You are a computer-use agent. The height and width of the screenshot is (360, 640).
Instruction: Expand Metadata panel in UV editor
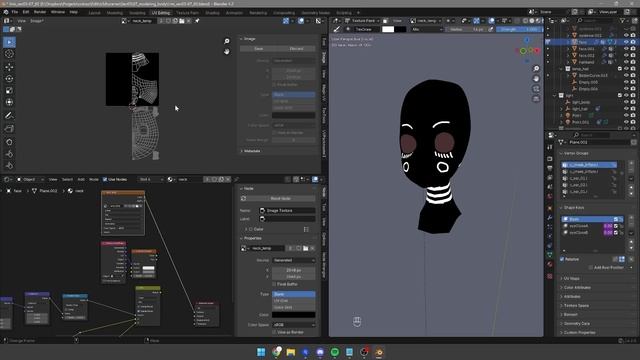(251, 151)
